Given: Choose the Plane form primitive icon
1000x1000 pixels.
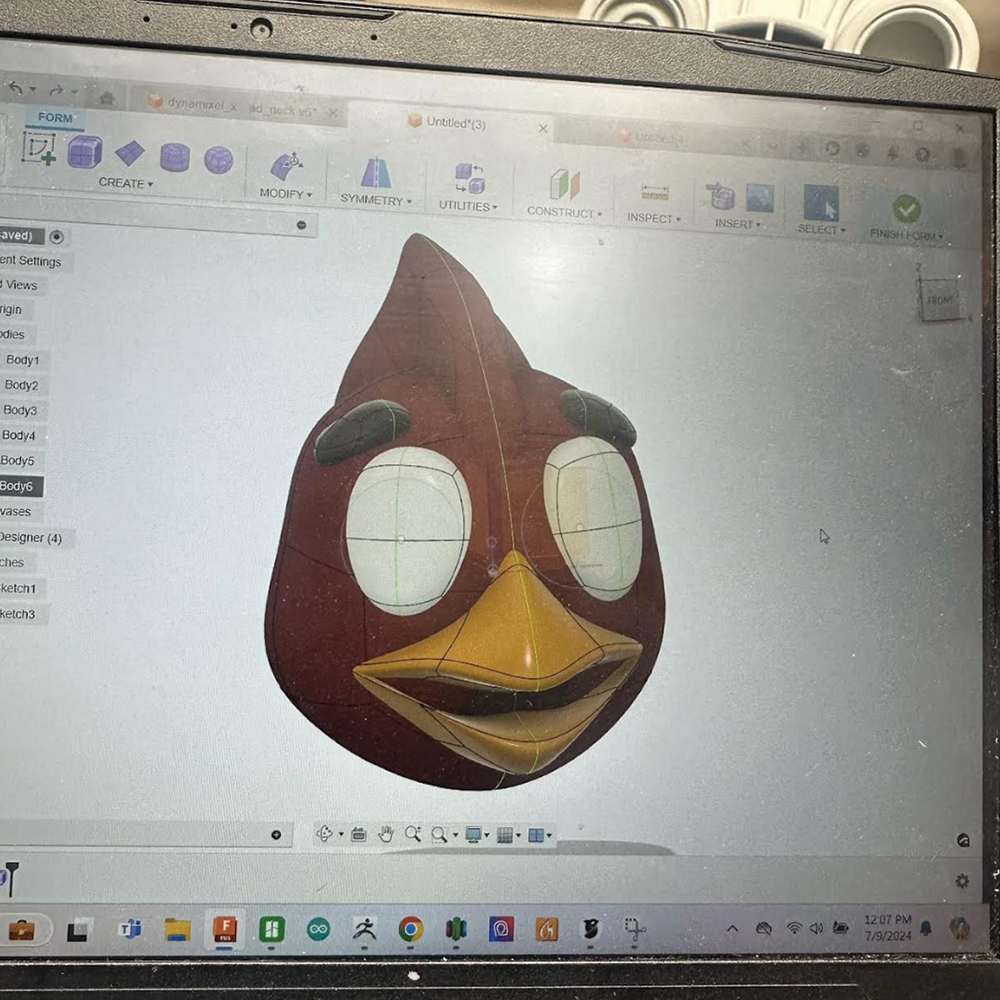Looking at the screenshot, I should 130,154.
